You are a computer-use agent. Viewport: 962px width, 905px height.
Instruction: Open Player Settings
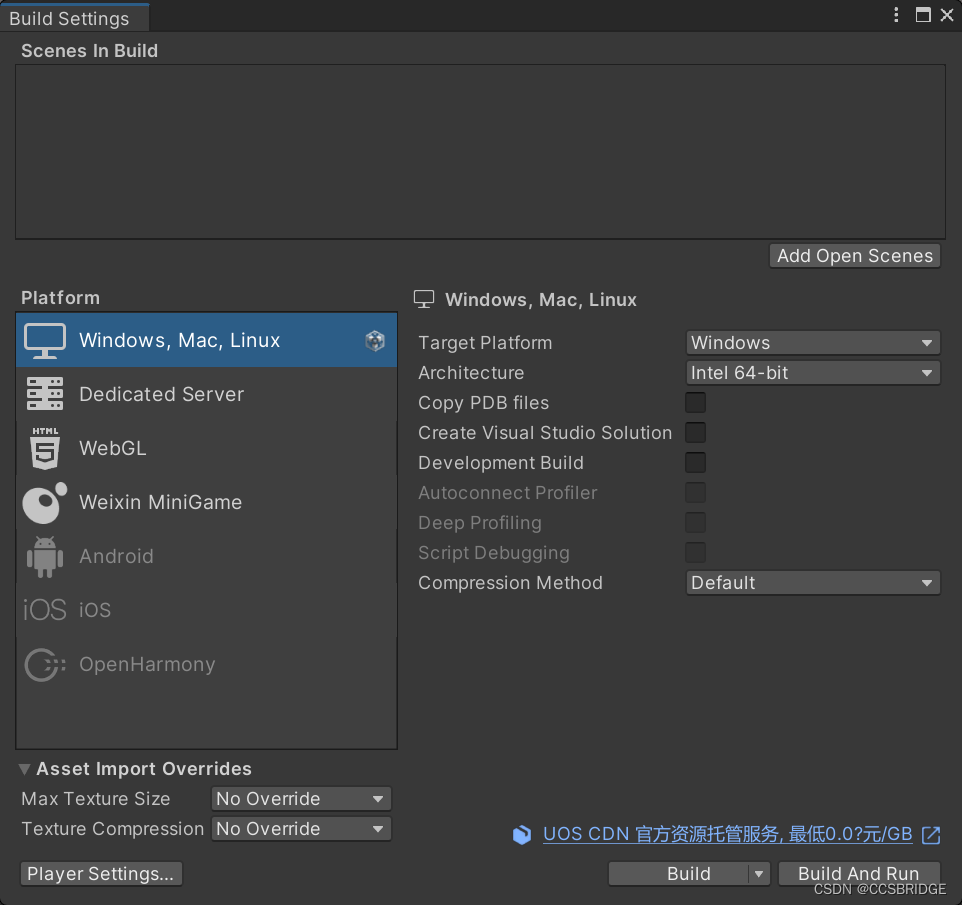[x=101, y=874]
